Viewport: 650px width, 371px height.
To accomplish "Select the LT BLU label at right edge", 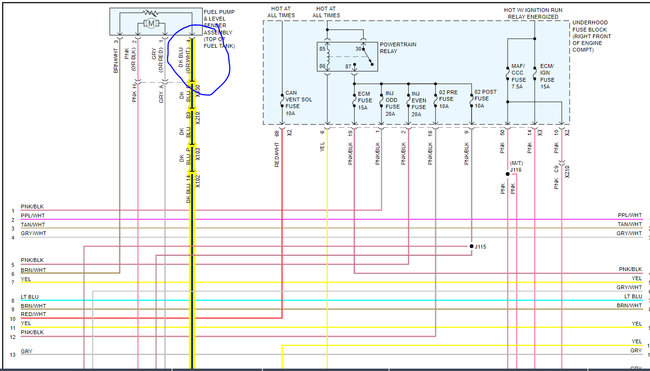I will (633, 296).
